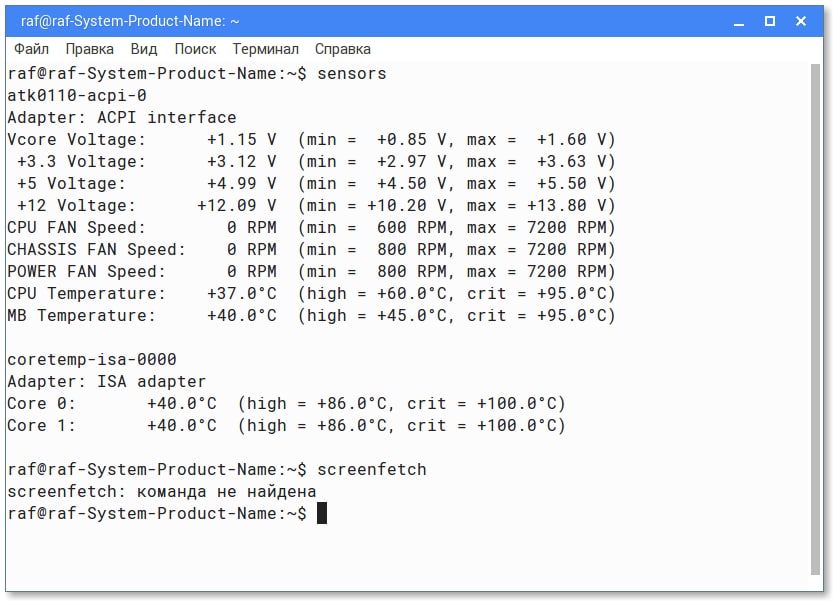This screenshot has width=833, height=601.
Task: Click the 'POWER FAN Speed:' label
Action: point(86,272)
